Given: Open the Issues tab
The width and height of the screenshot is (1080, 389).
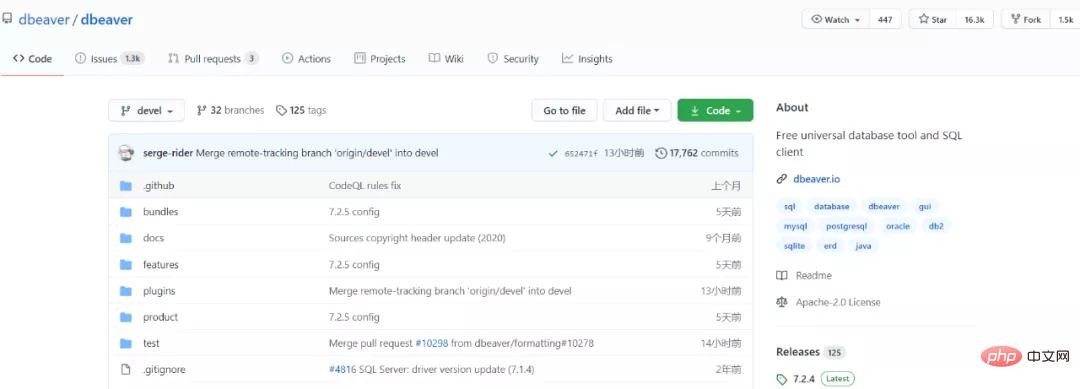Looking at the screenshot, I should [x=109, y=59].
